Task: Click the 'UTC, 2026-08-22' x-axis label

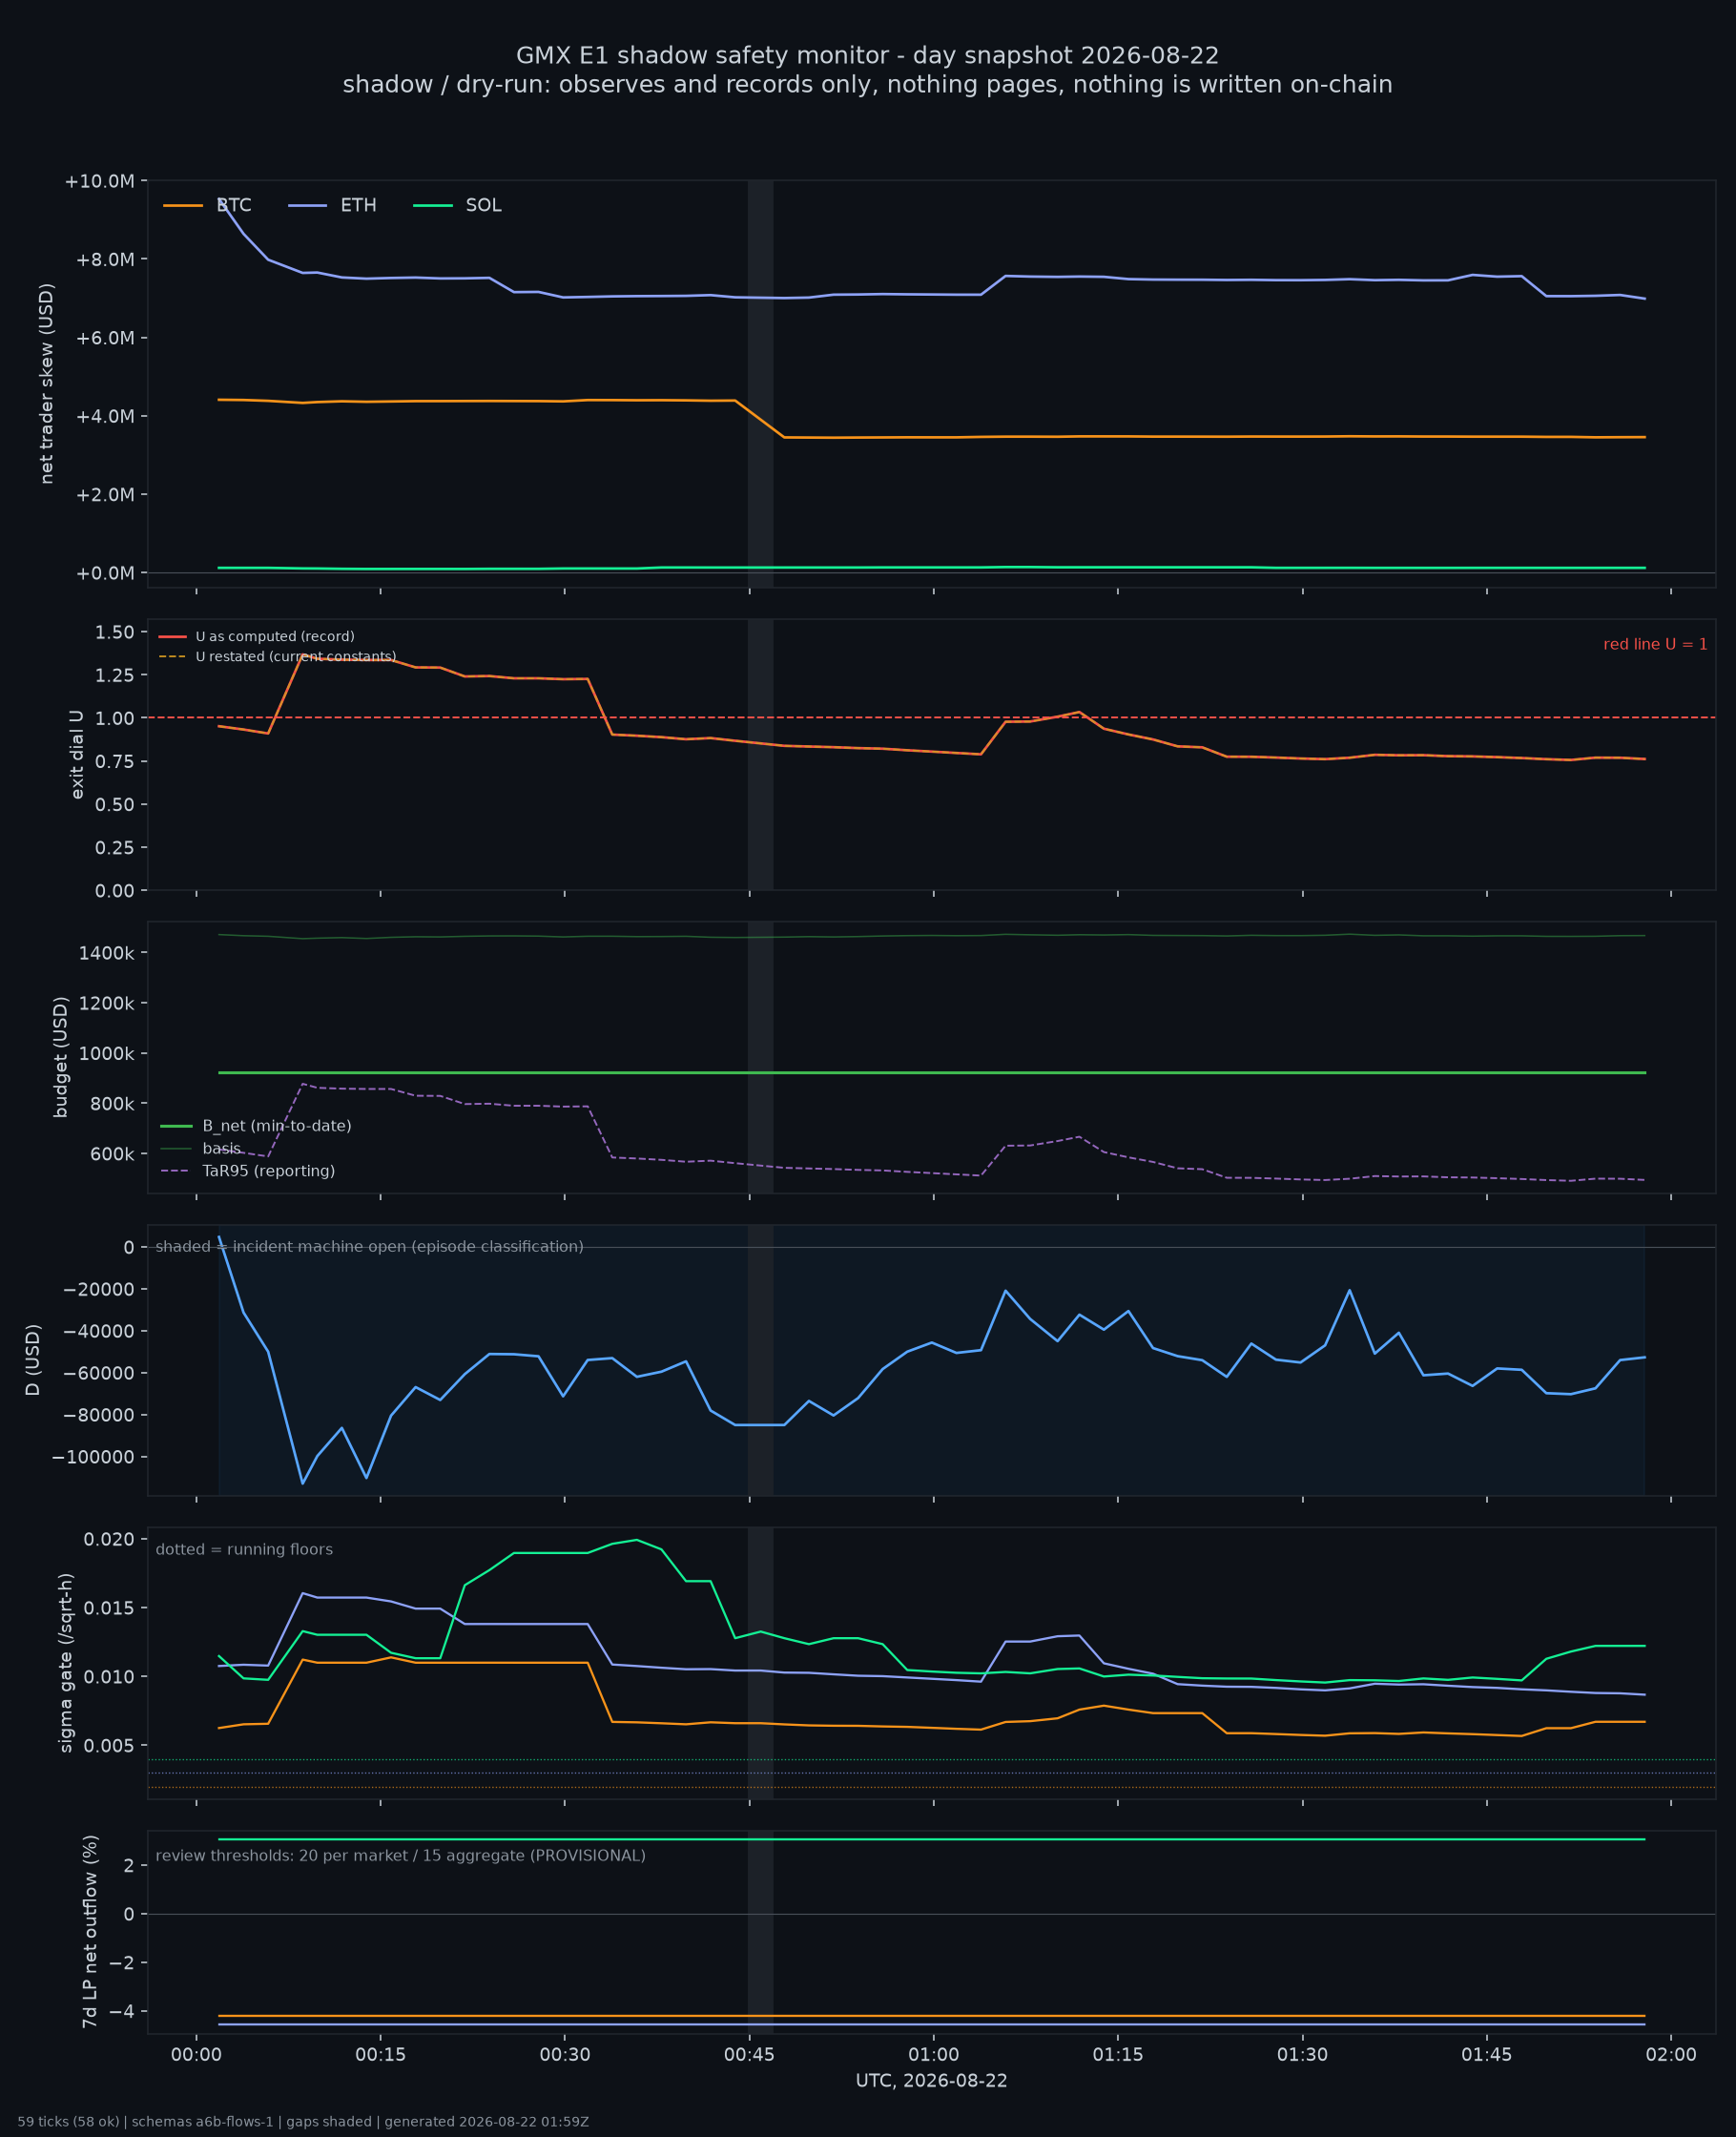Action: [x=932, y=2081]
